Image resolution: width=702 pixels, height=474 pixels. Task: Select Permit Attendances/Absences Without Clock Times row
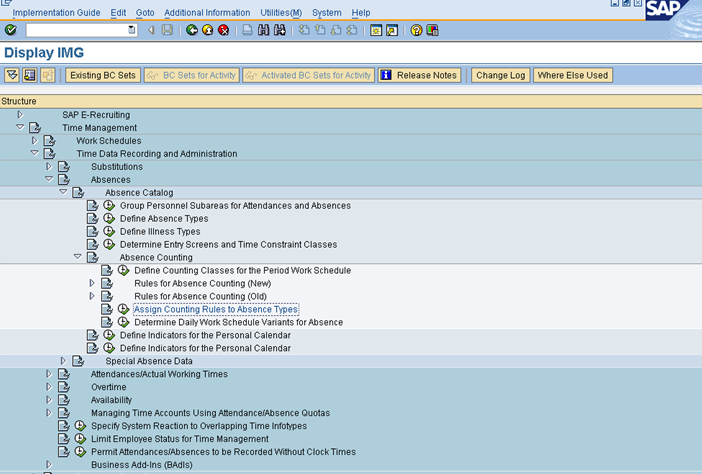223,452
